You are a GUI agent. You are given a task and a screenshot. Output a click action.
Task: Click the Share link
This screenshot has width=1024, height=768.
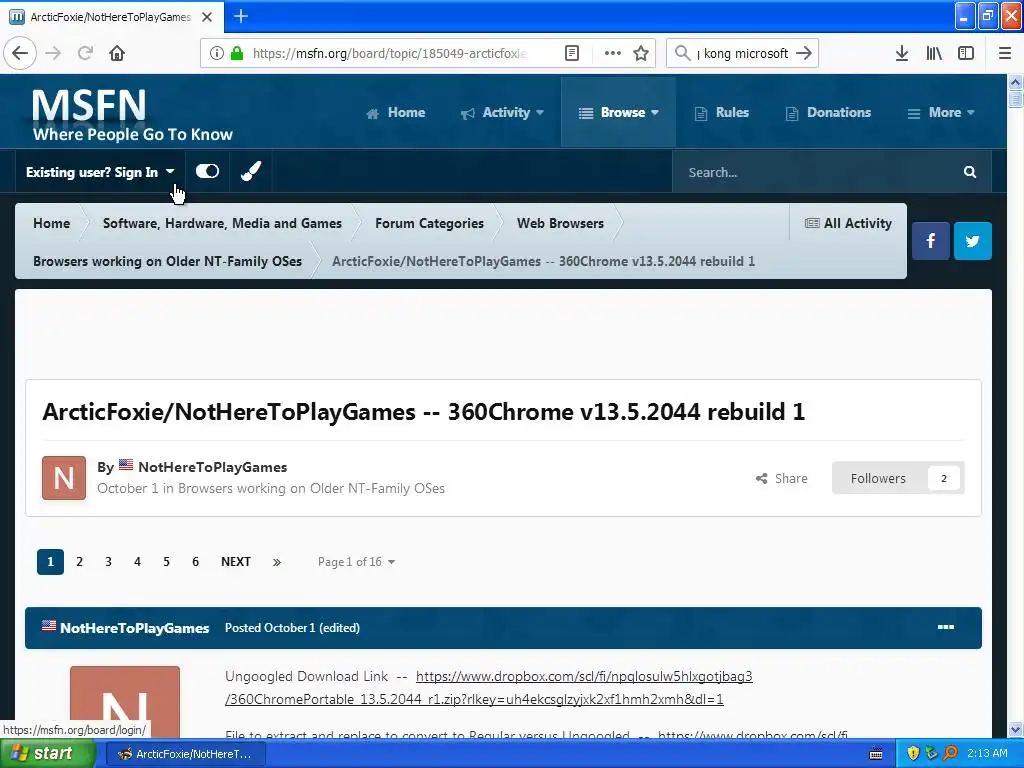[x=782, y=478]
